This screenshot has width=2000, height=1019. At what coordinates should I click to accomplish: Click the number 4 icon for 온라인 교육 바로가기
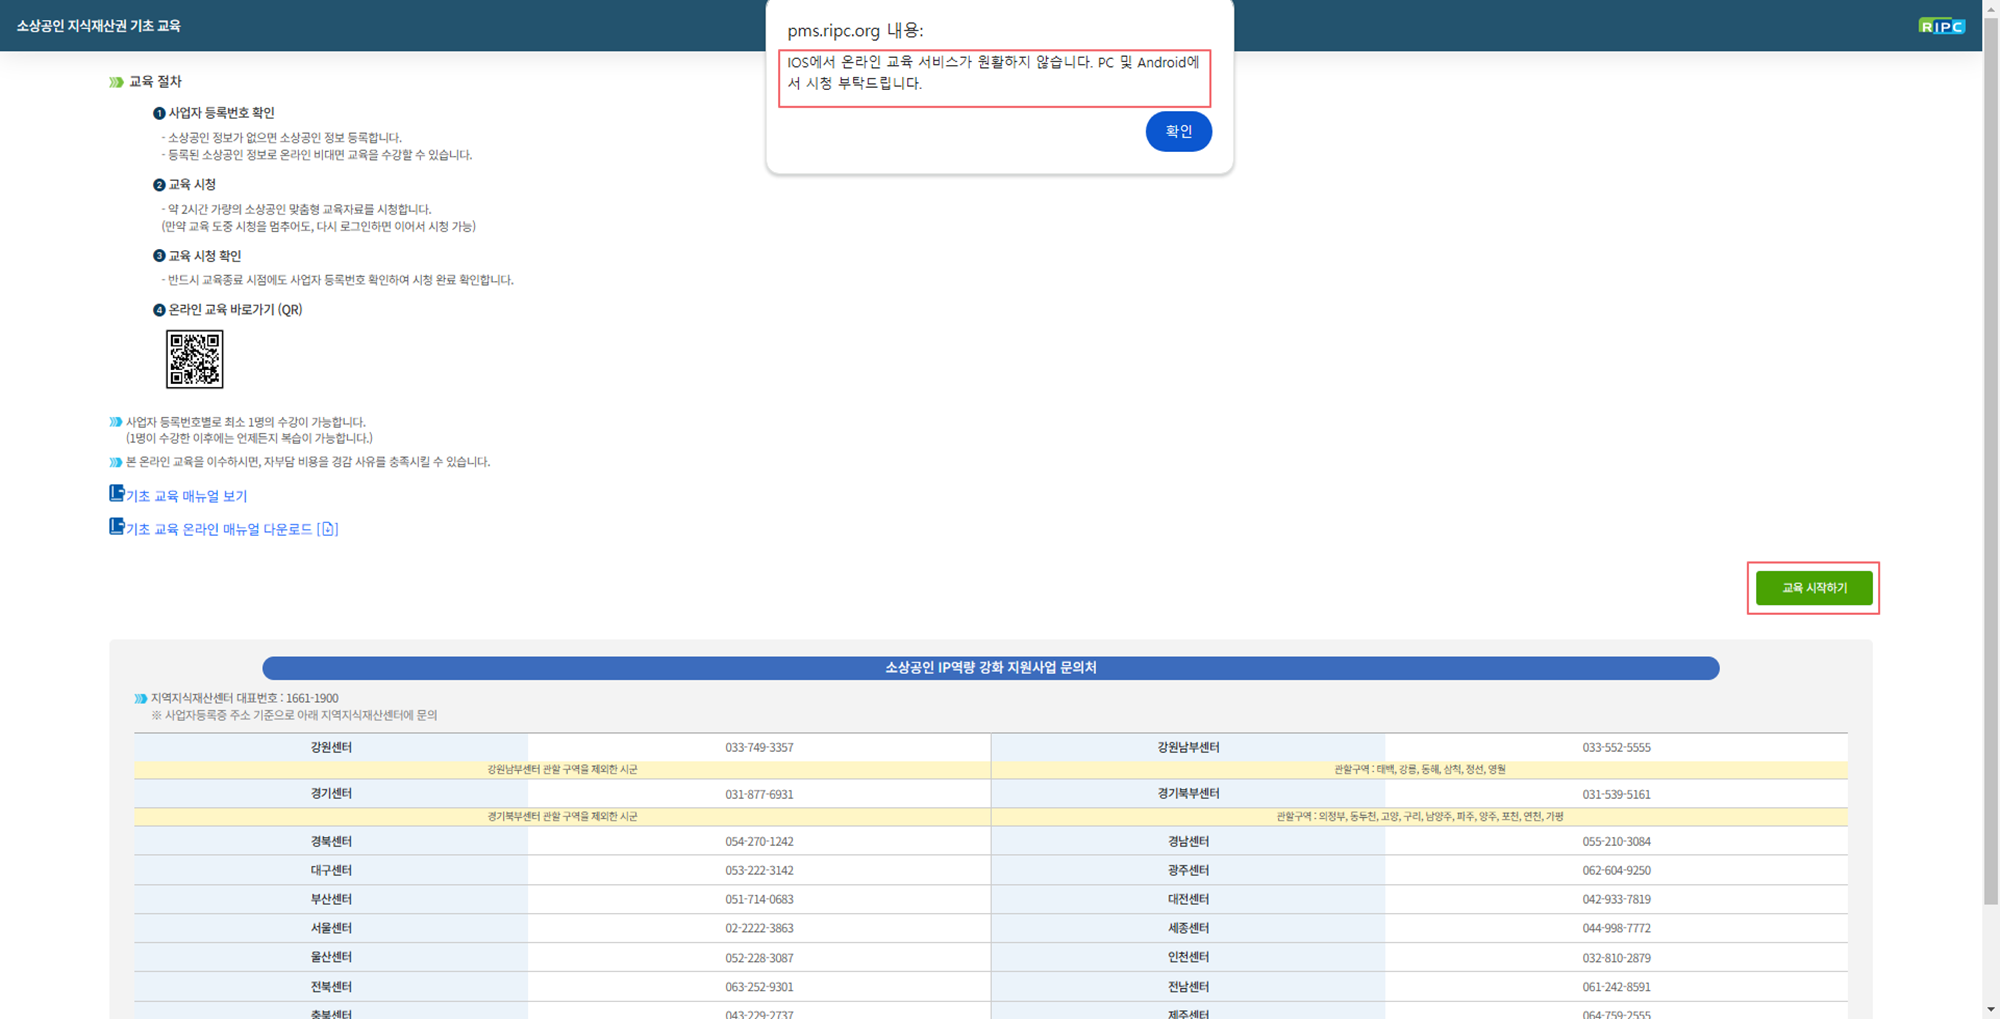tap(159, 310)
